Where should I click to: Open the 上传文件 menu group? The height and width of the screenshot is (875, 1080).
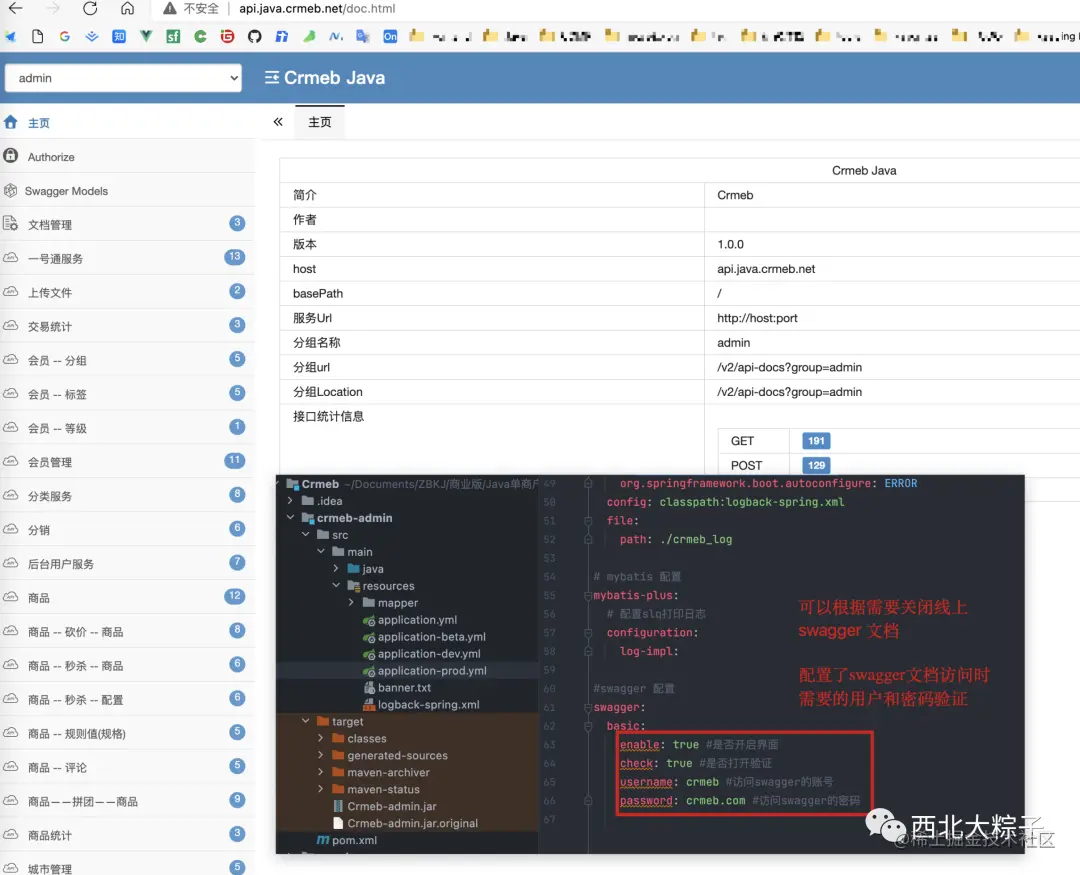coord(127,292)
